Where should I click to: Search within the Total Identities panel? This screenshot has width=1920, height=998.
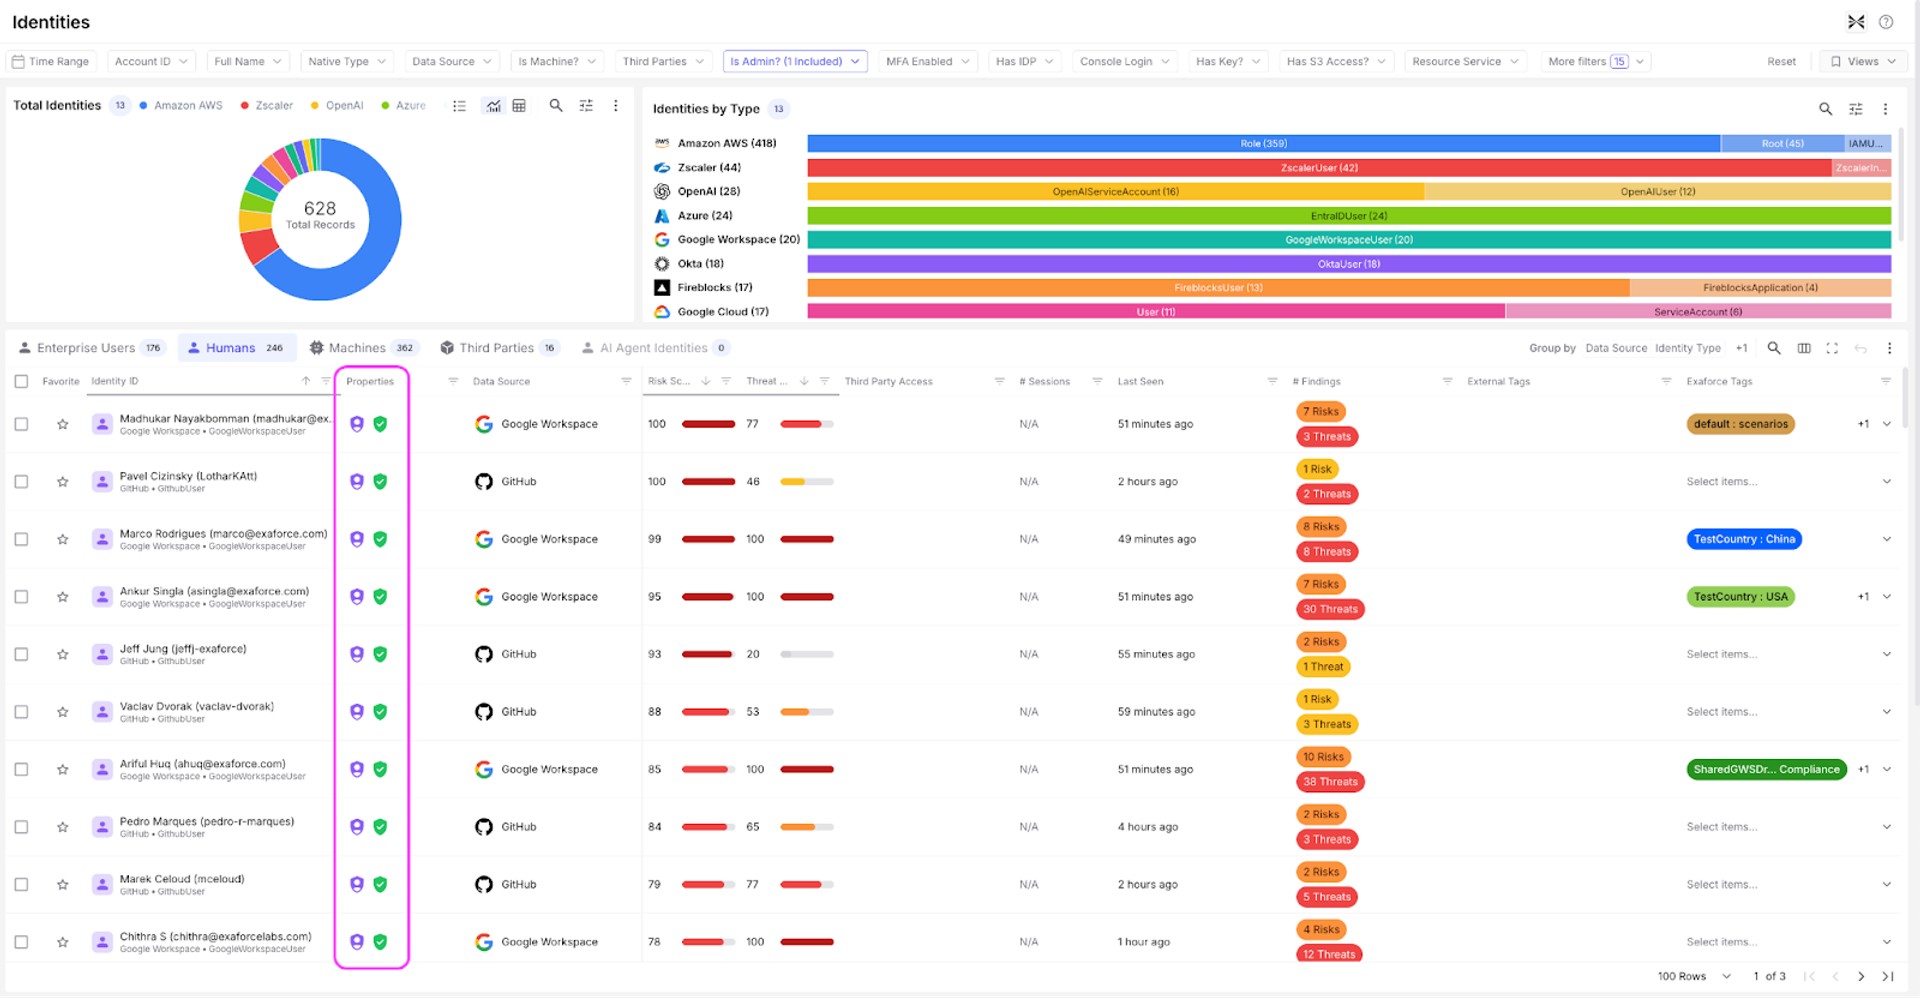point(556,105)
